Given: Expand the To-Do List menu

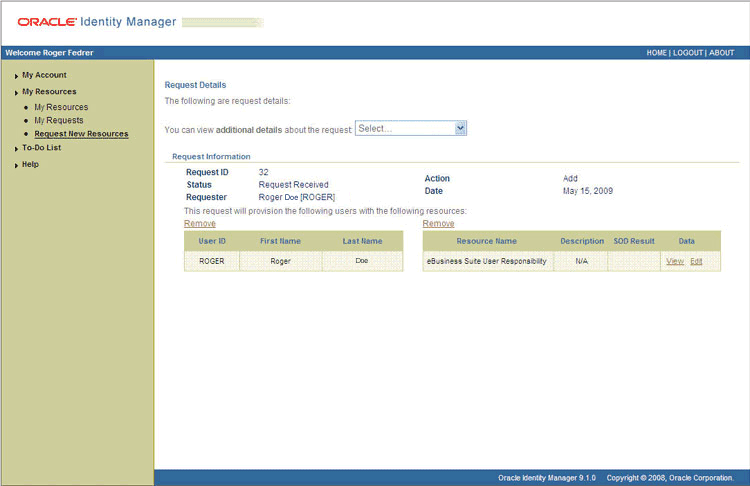Looking at the screenshot, I should coord(41,148).
